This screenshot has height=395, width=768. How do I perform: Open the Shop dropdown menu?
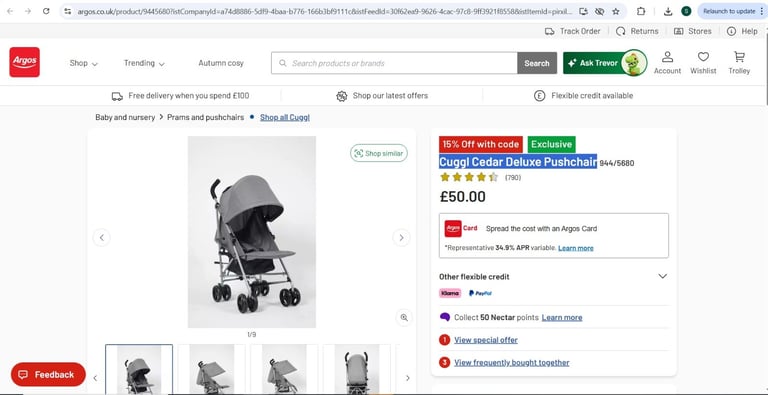[x=83, y=63]
